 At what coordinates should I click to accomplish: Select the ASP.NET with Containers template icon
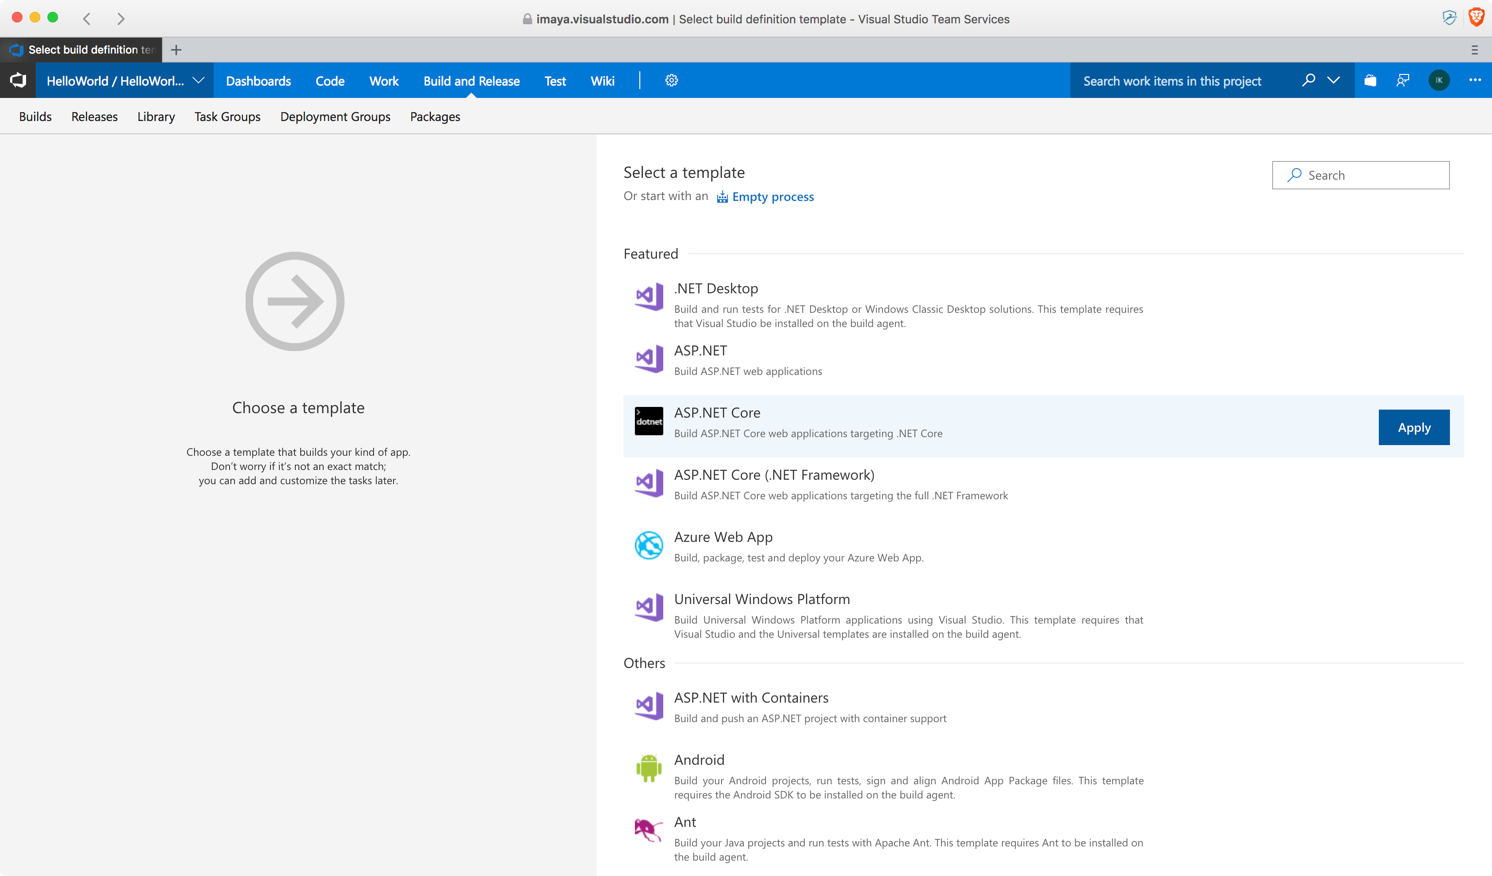pyautogui.click(x=649, y=706)
